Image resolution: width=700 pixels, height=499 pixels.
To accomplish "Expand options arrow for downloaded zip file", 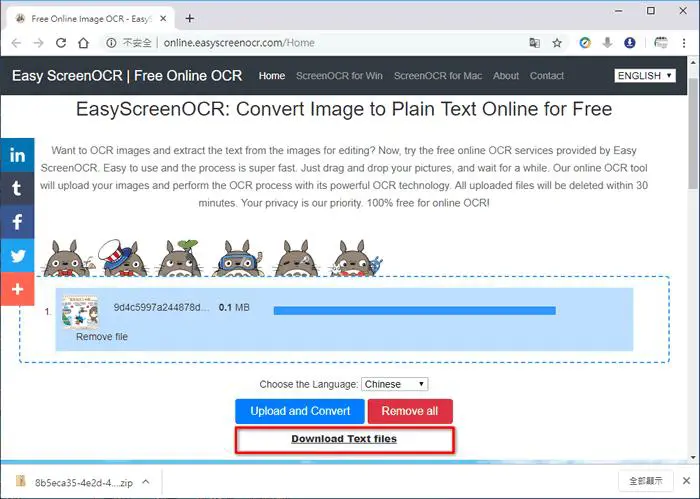I will tap(146, 482).
